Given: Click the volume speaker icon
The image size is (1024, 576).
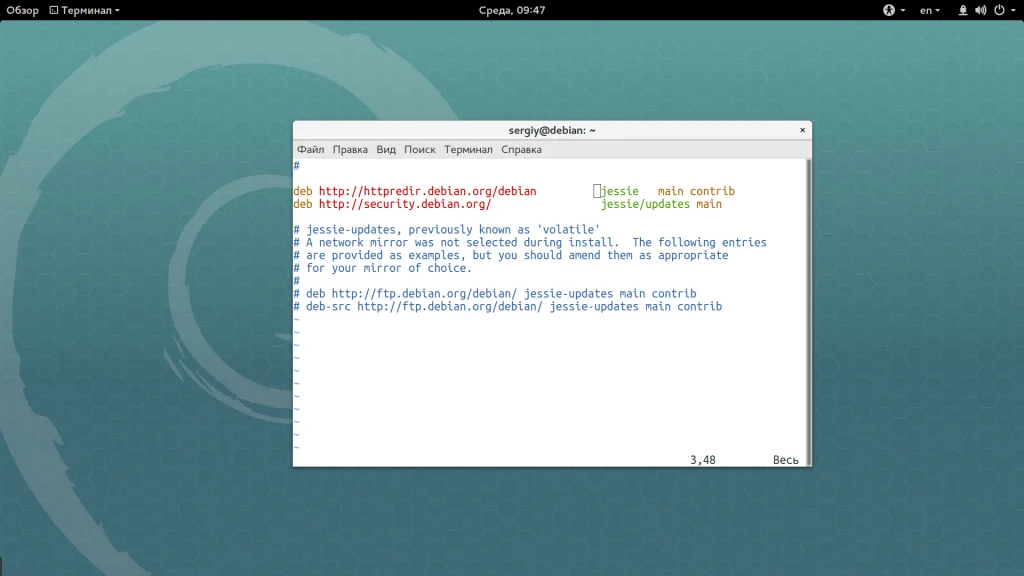Looking at the screenshot, I should click(980, 10).
